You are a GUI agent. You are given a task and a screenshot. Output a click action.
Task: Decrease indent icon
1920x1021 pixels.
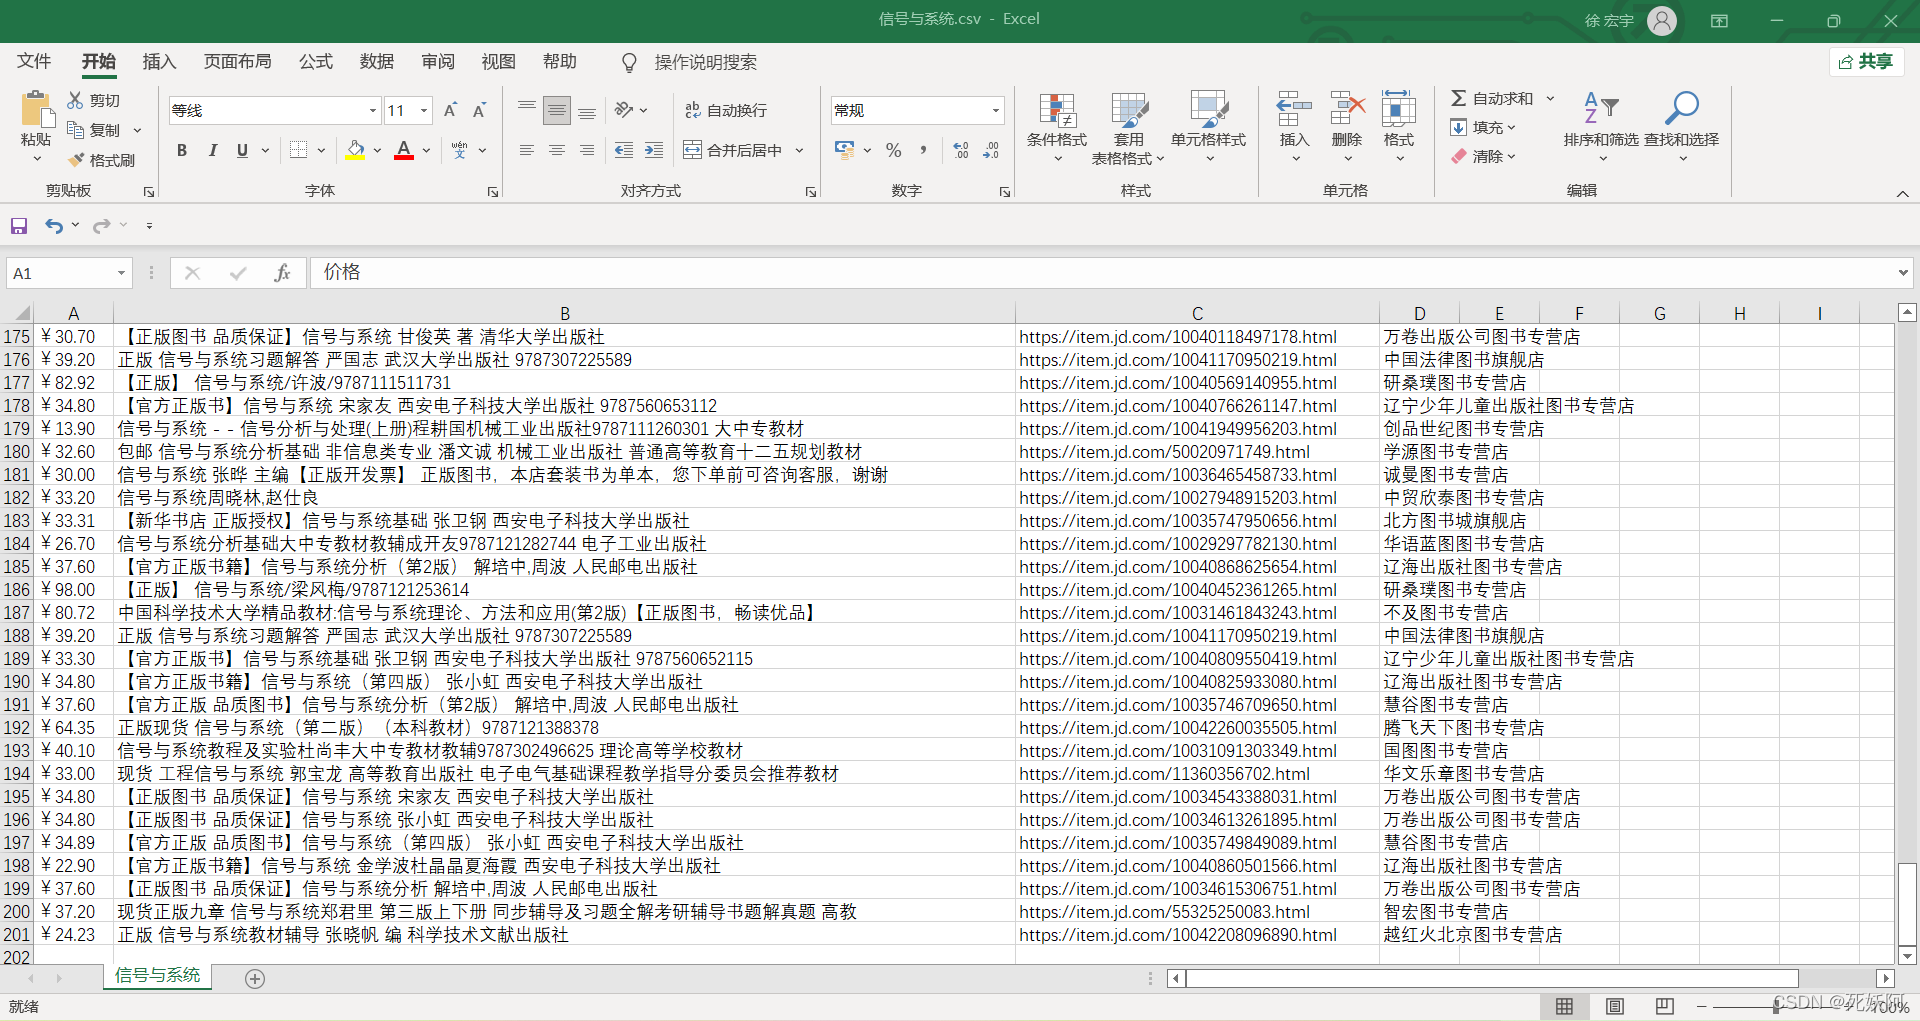coord(624,150)
